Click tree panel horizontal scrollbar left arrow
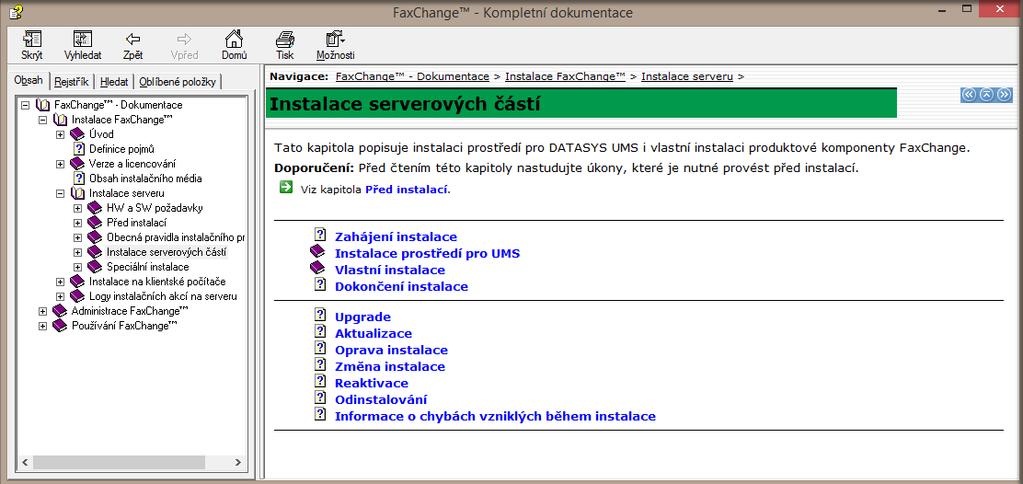The height and width of the screenshot is (484, 1023). click(x=25, y=462)
